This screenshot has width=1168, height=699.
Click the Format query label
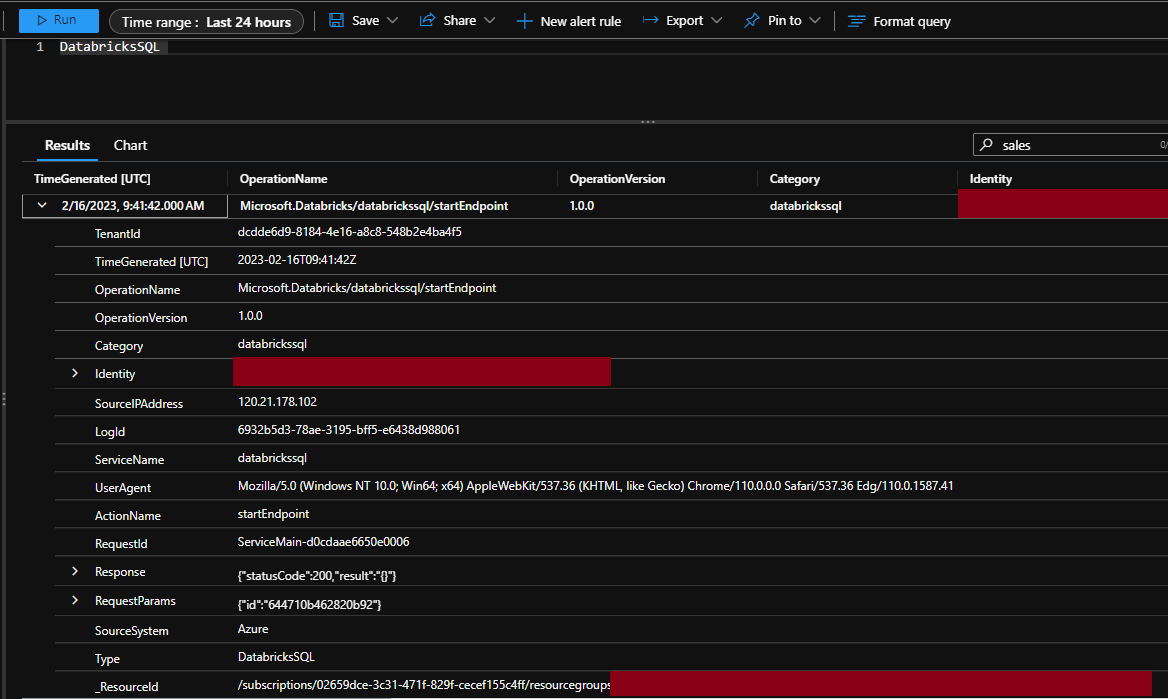point(912,22)
